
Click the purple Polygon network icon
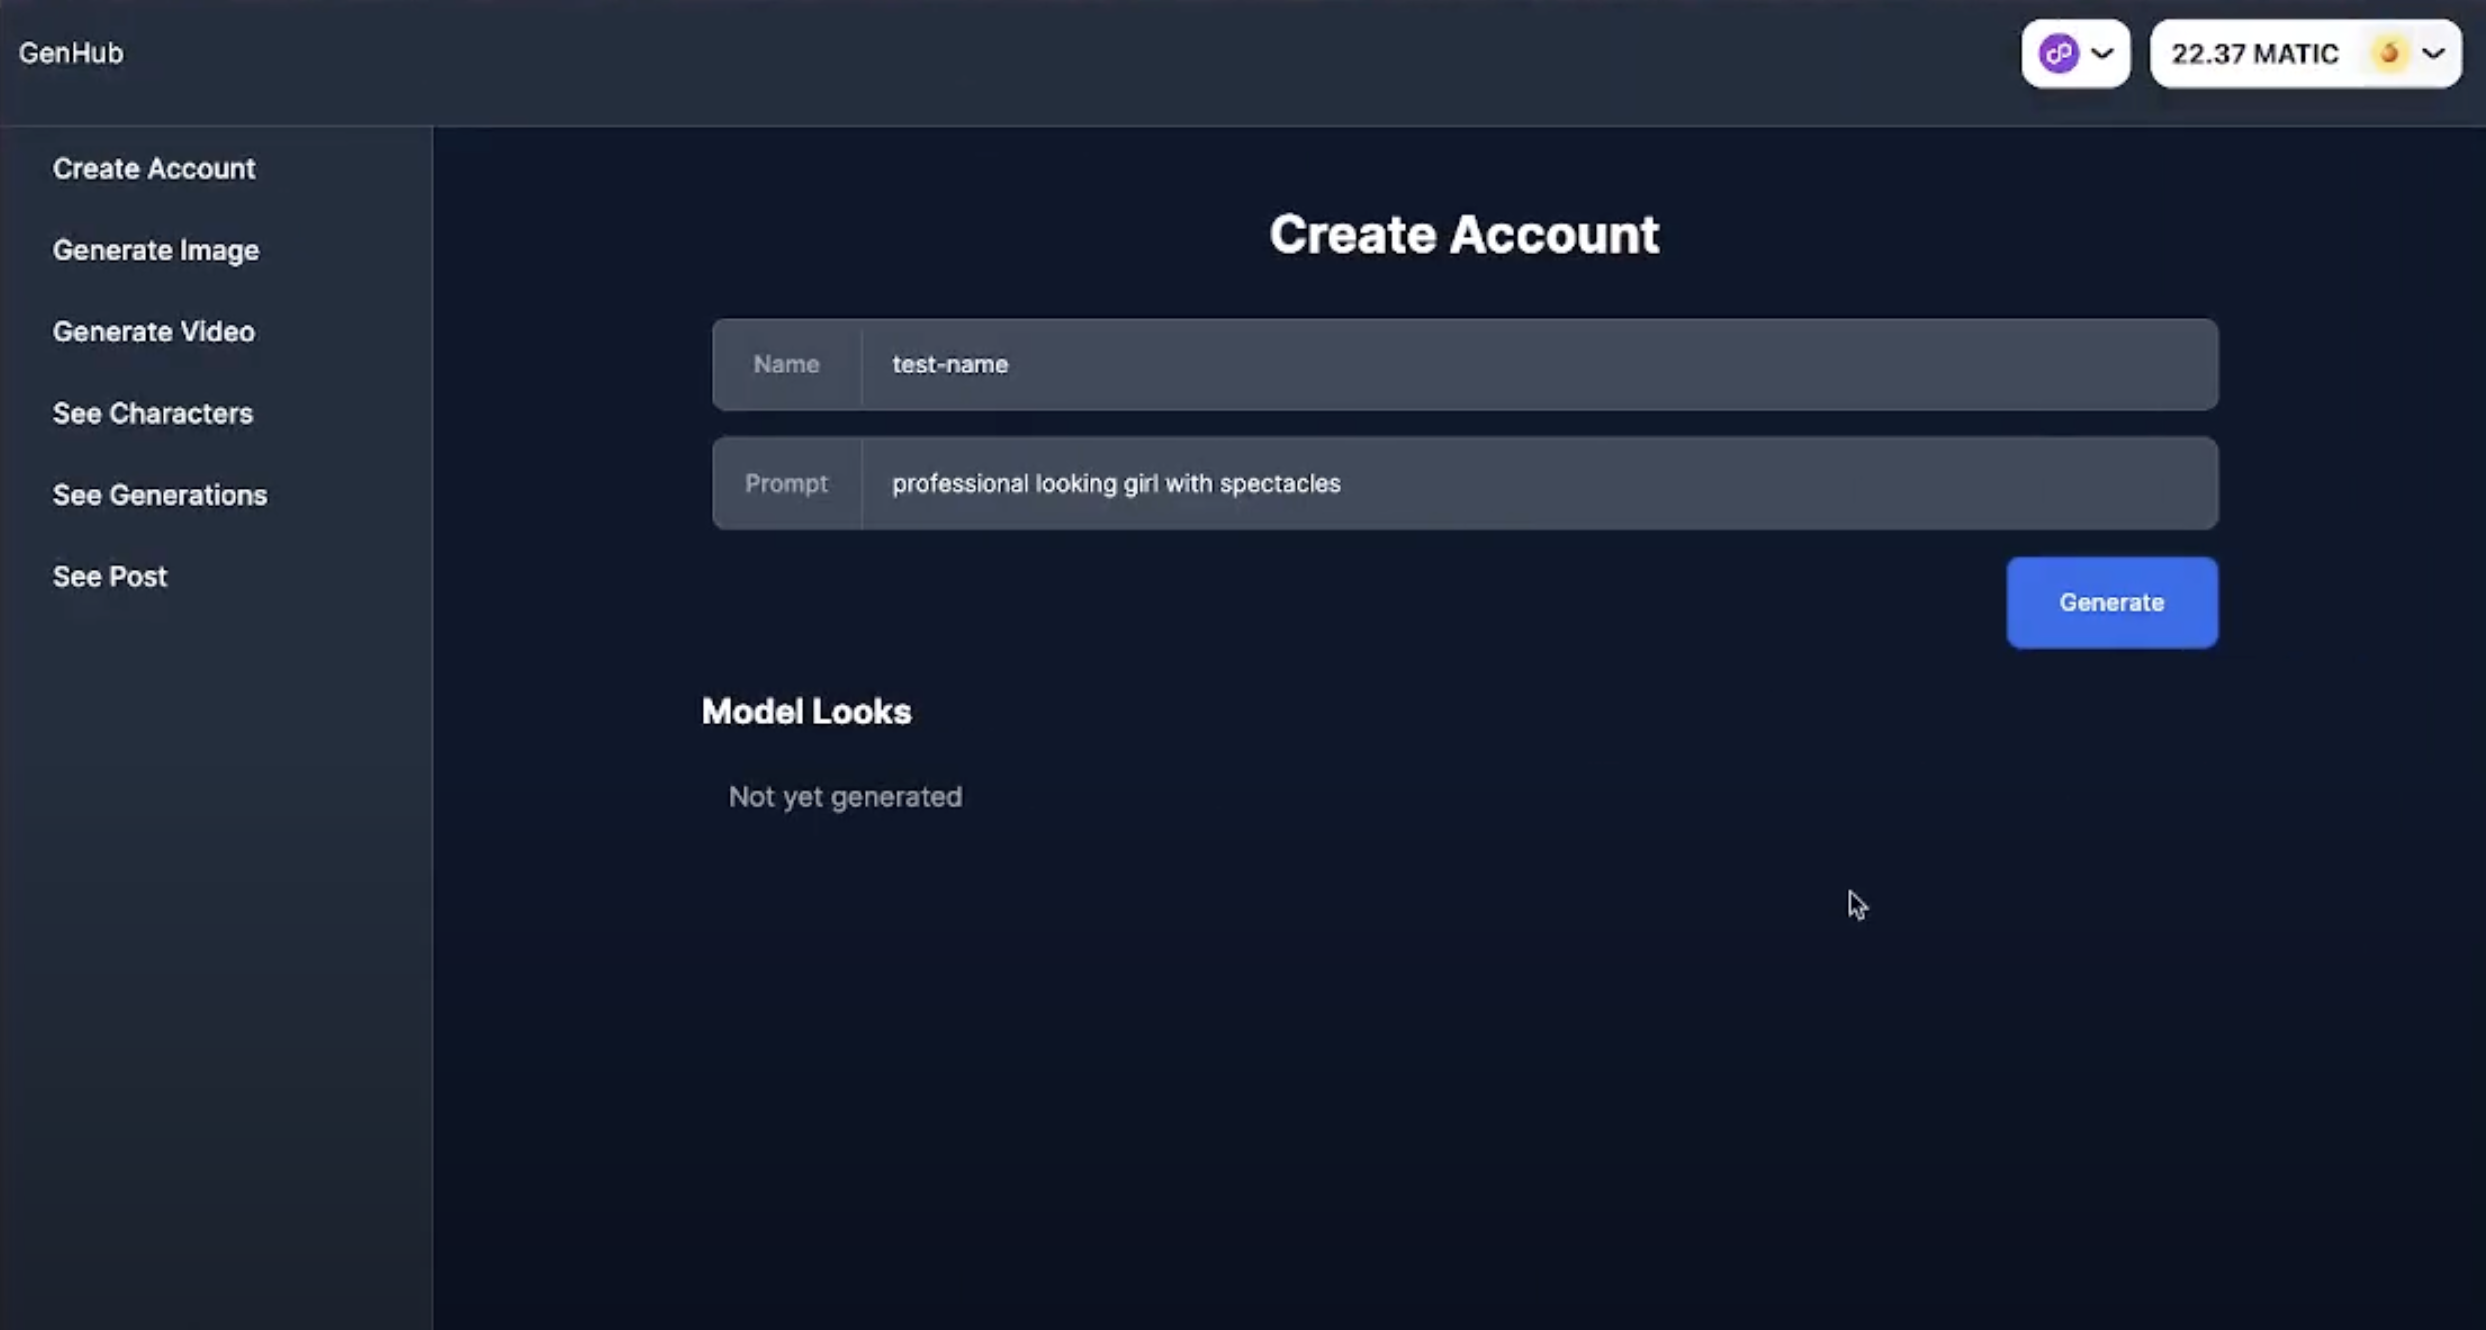(2058, 53)
